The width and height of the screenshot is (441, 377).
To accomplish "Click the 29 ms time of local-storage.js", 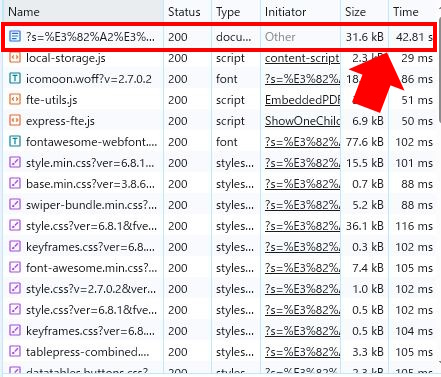I will point(417,58).
